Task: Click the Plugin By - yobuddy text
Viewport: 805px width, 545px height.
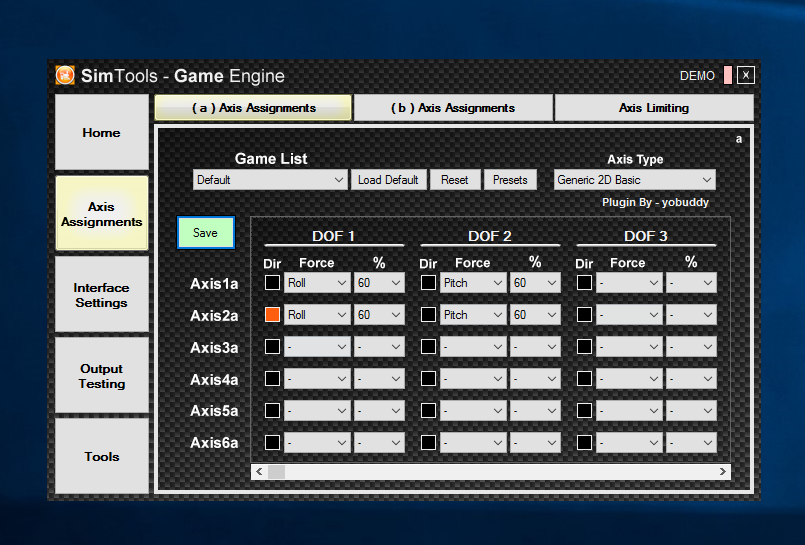Action: [x=655, y=202]
